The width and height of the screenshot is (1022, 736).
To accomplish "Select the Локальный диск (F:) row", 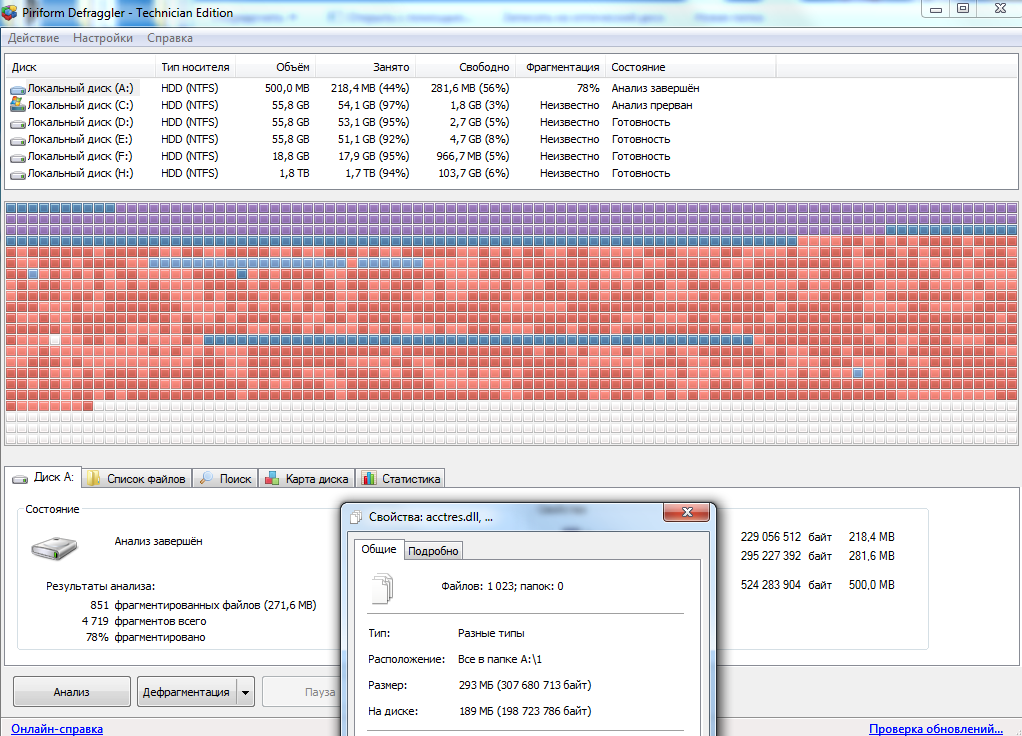I will [x=391, y=156].
